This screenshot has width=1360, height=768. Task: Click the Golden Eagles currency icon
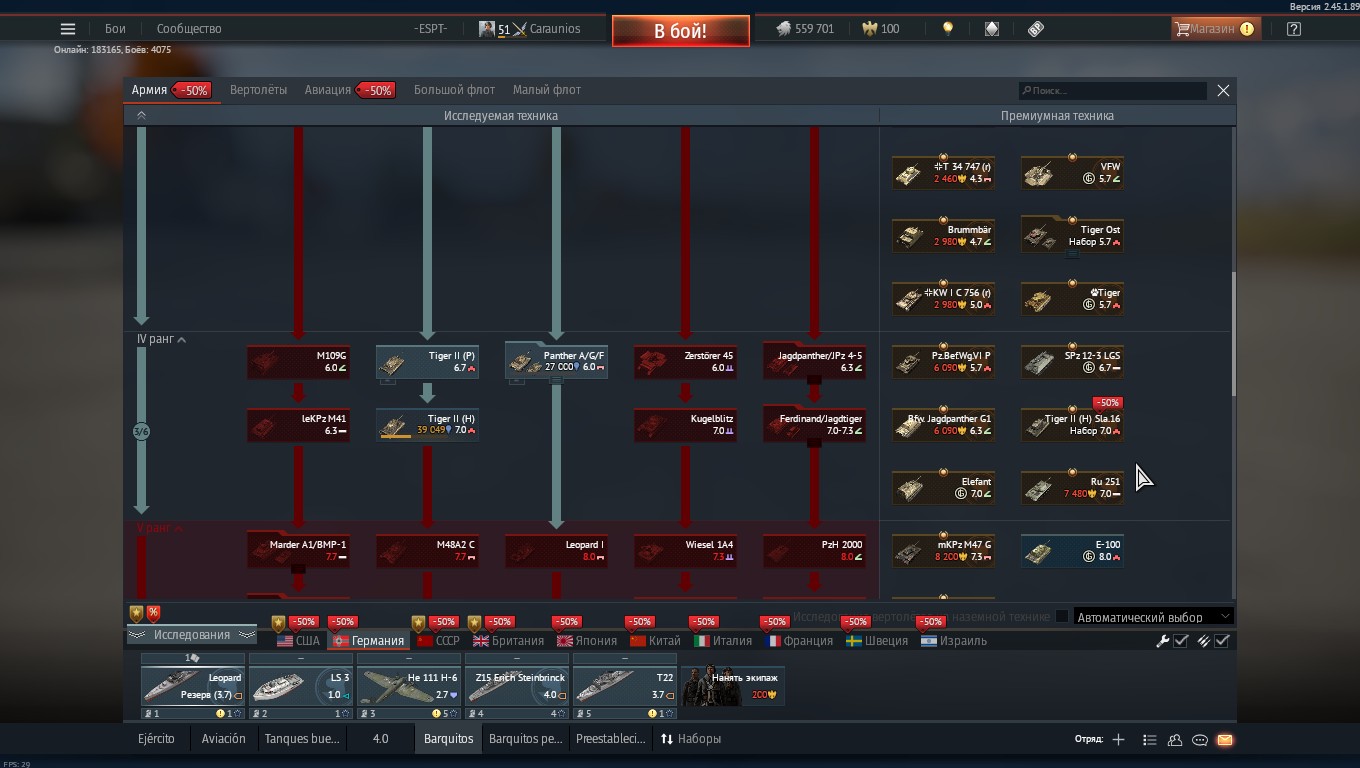pos(868,29)
